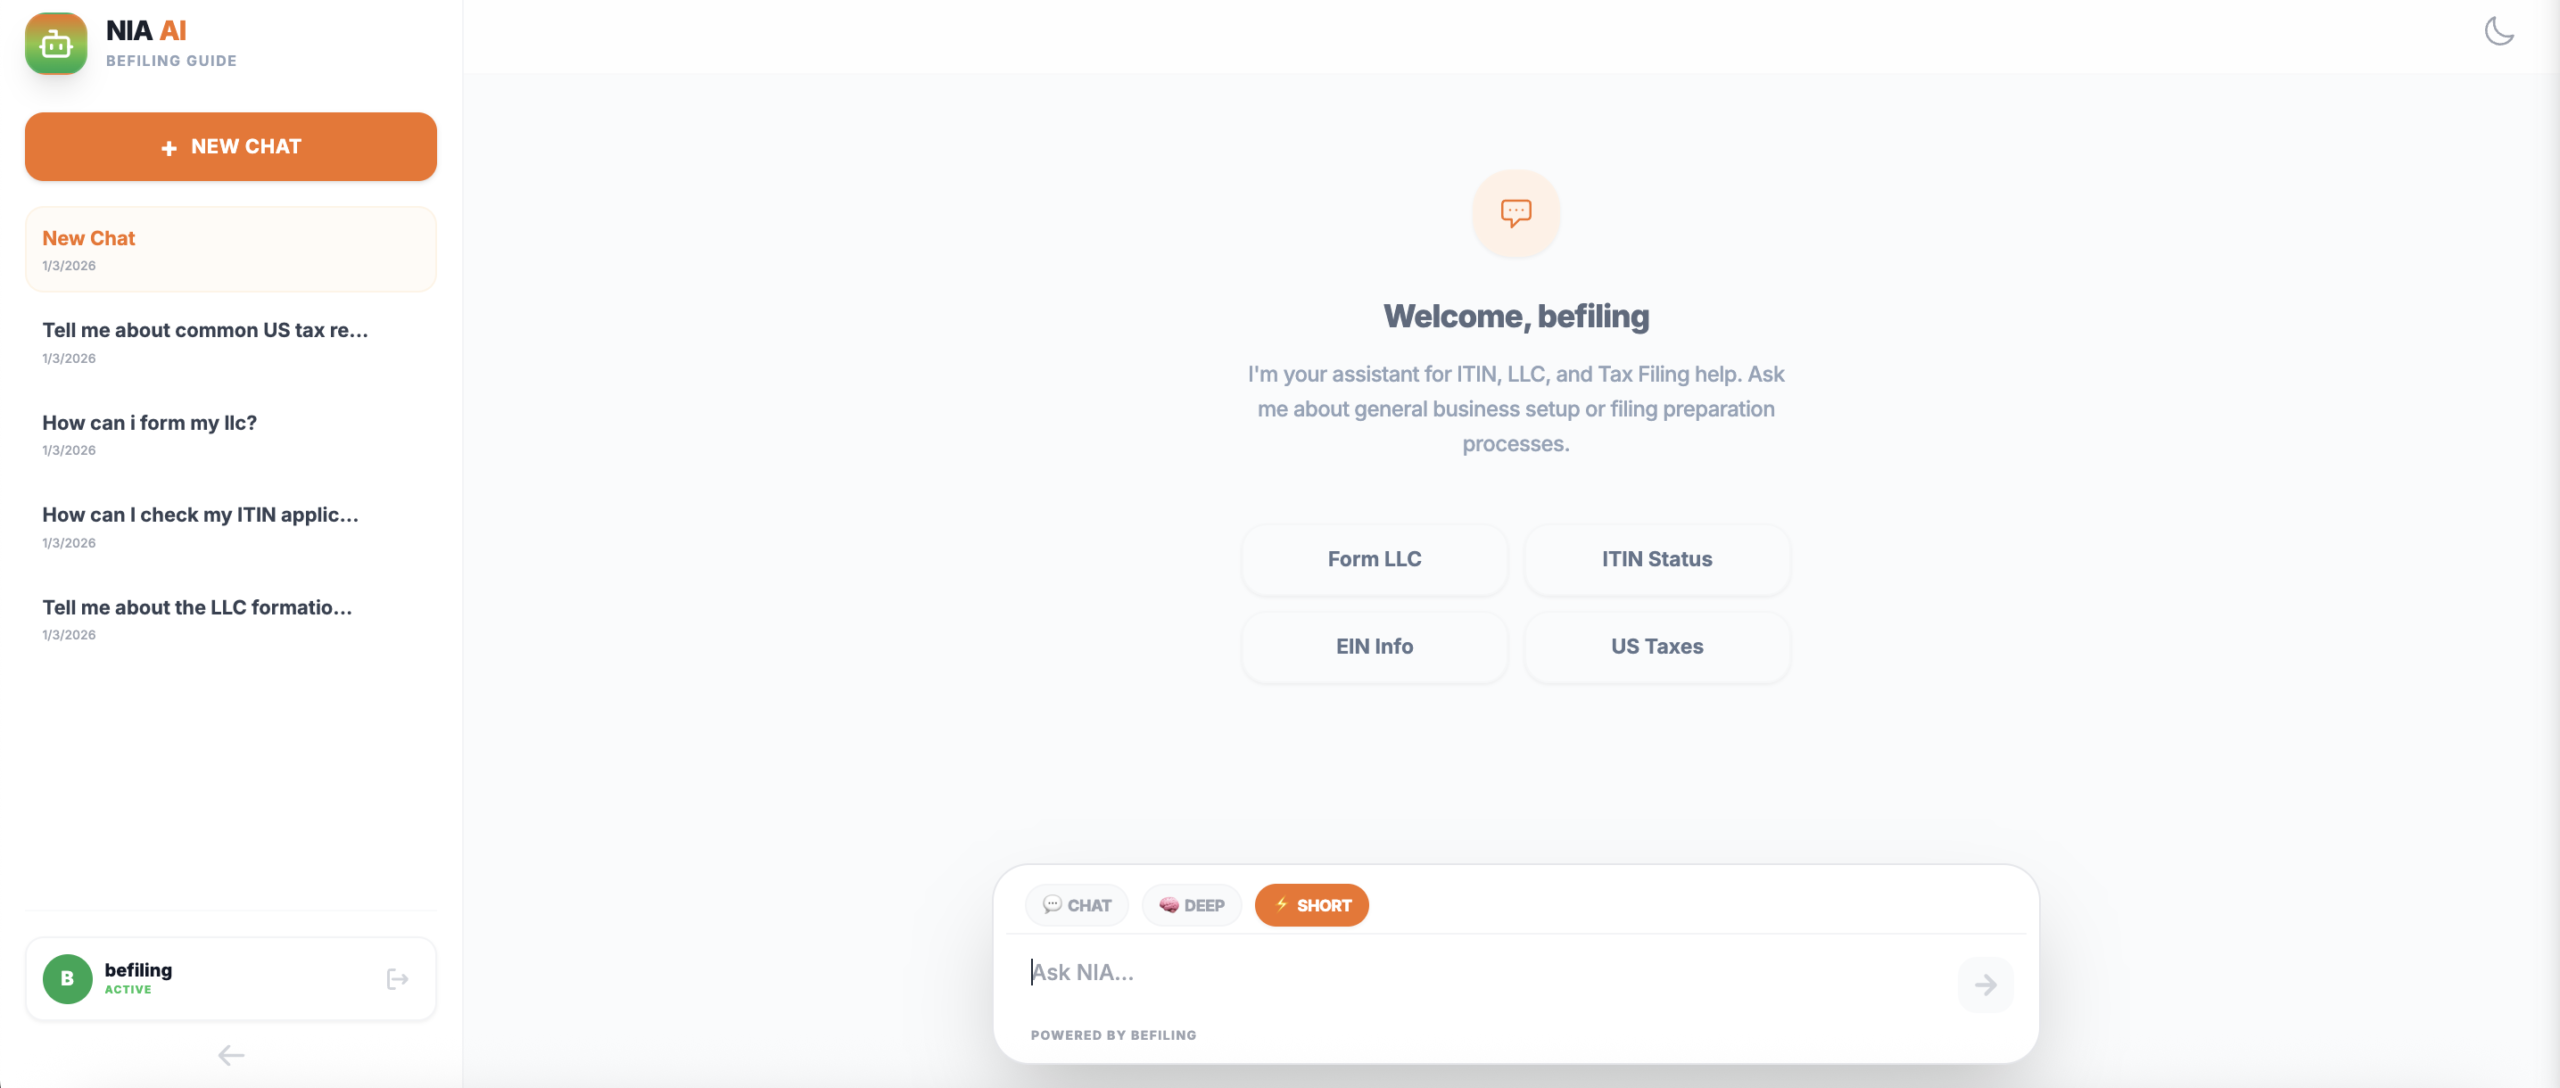
Task: Enable CHAT response mode
Action: click(x=1077, y=905)
